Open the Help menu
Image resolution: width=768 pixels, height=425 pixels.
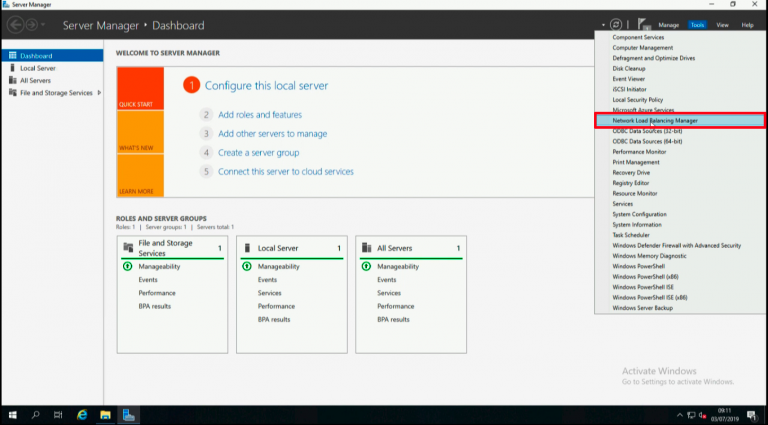coord(747,25)
